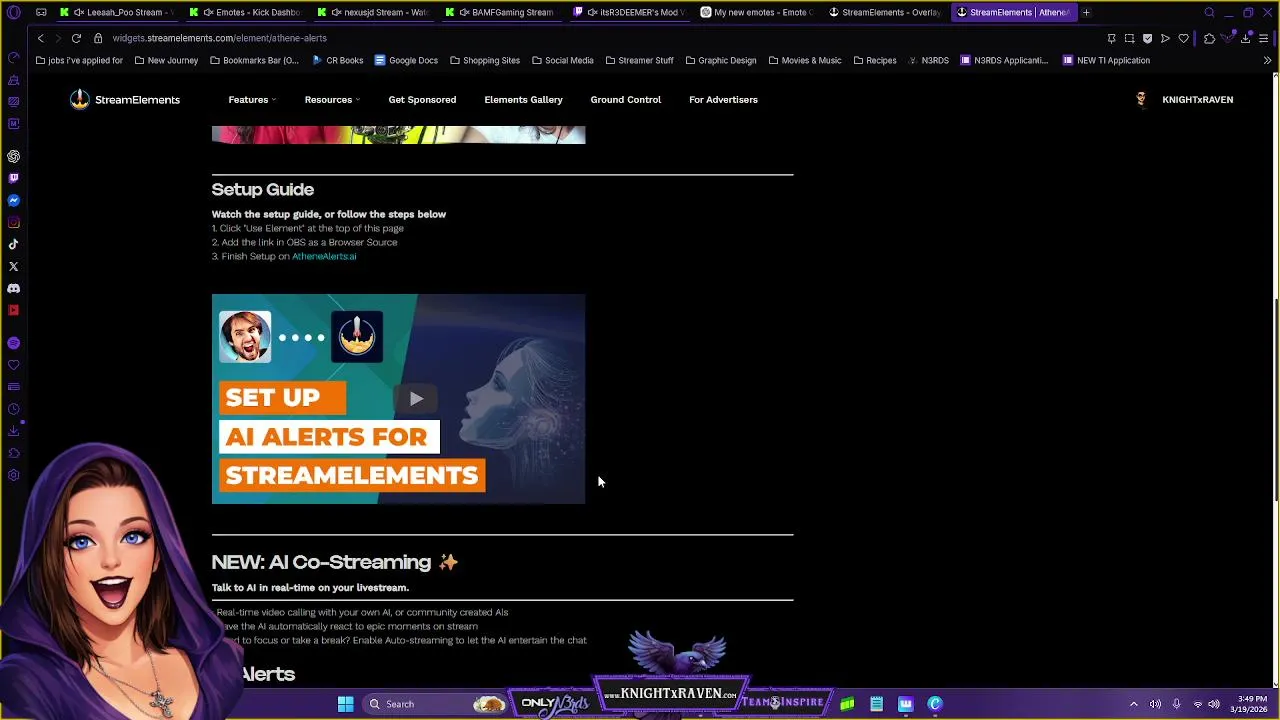Click the snapshot icon in address bar

pyautogui.click(x=1129, y=38)
